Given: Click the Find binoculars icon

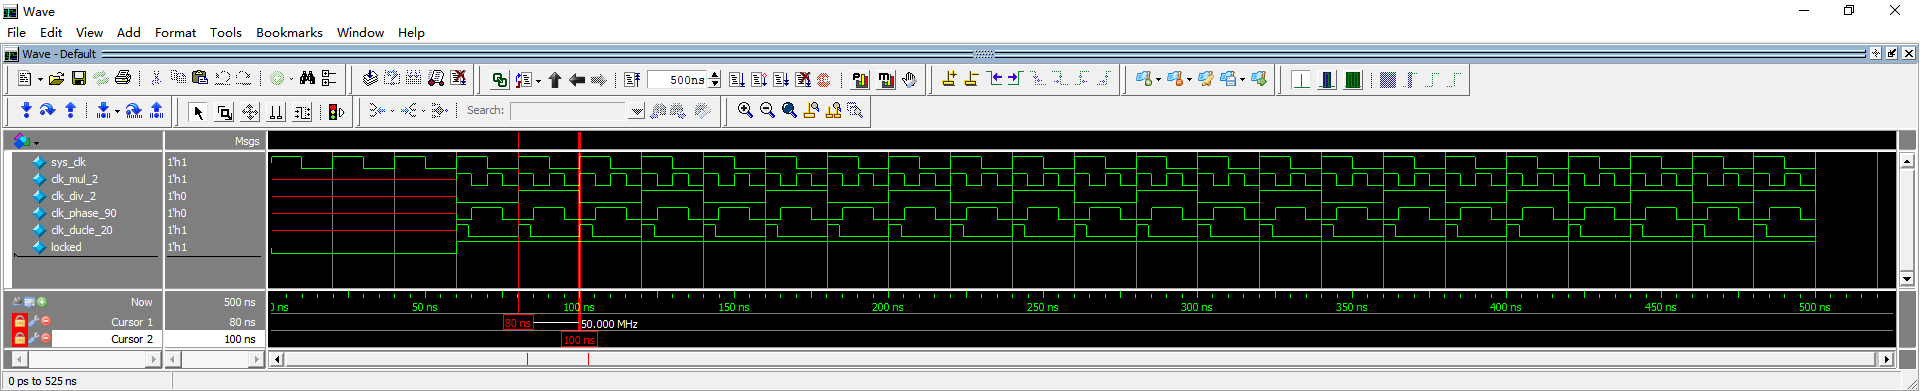Looking at the screenshot, I should tap(307, 78).
